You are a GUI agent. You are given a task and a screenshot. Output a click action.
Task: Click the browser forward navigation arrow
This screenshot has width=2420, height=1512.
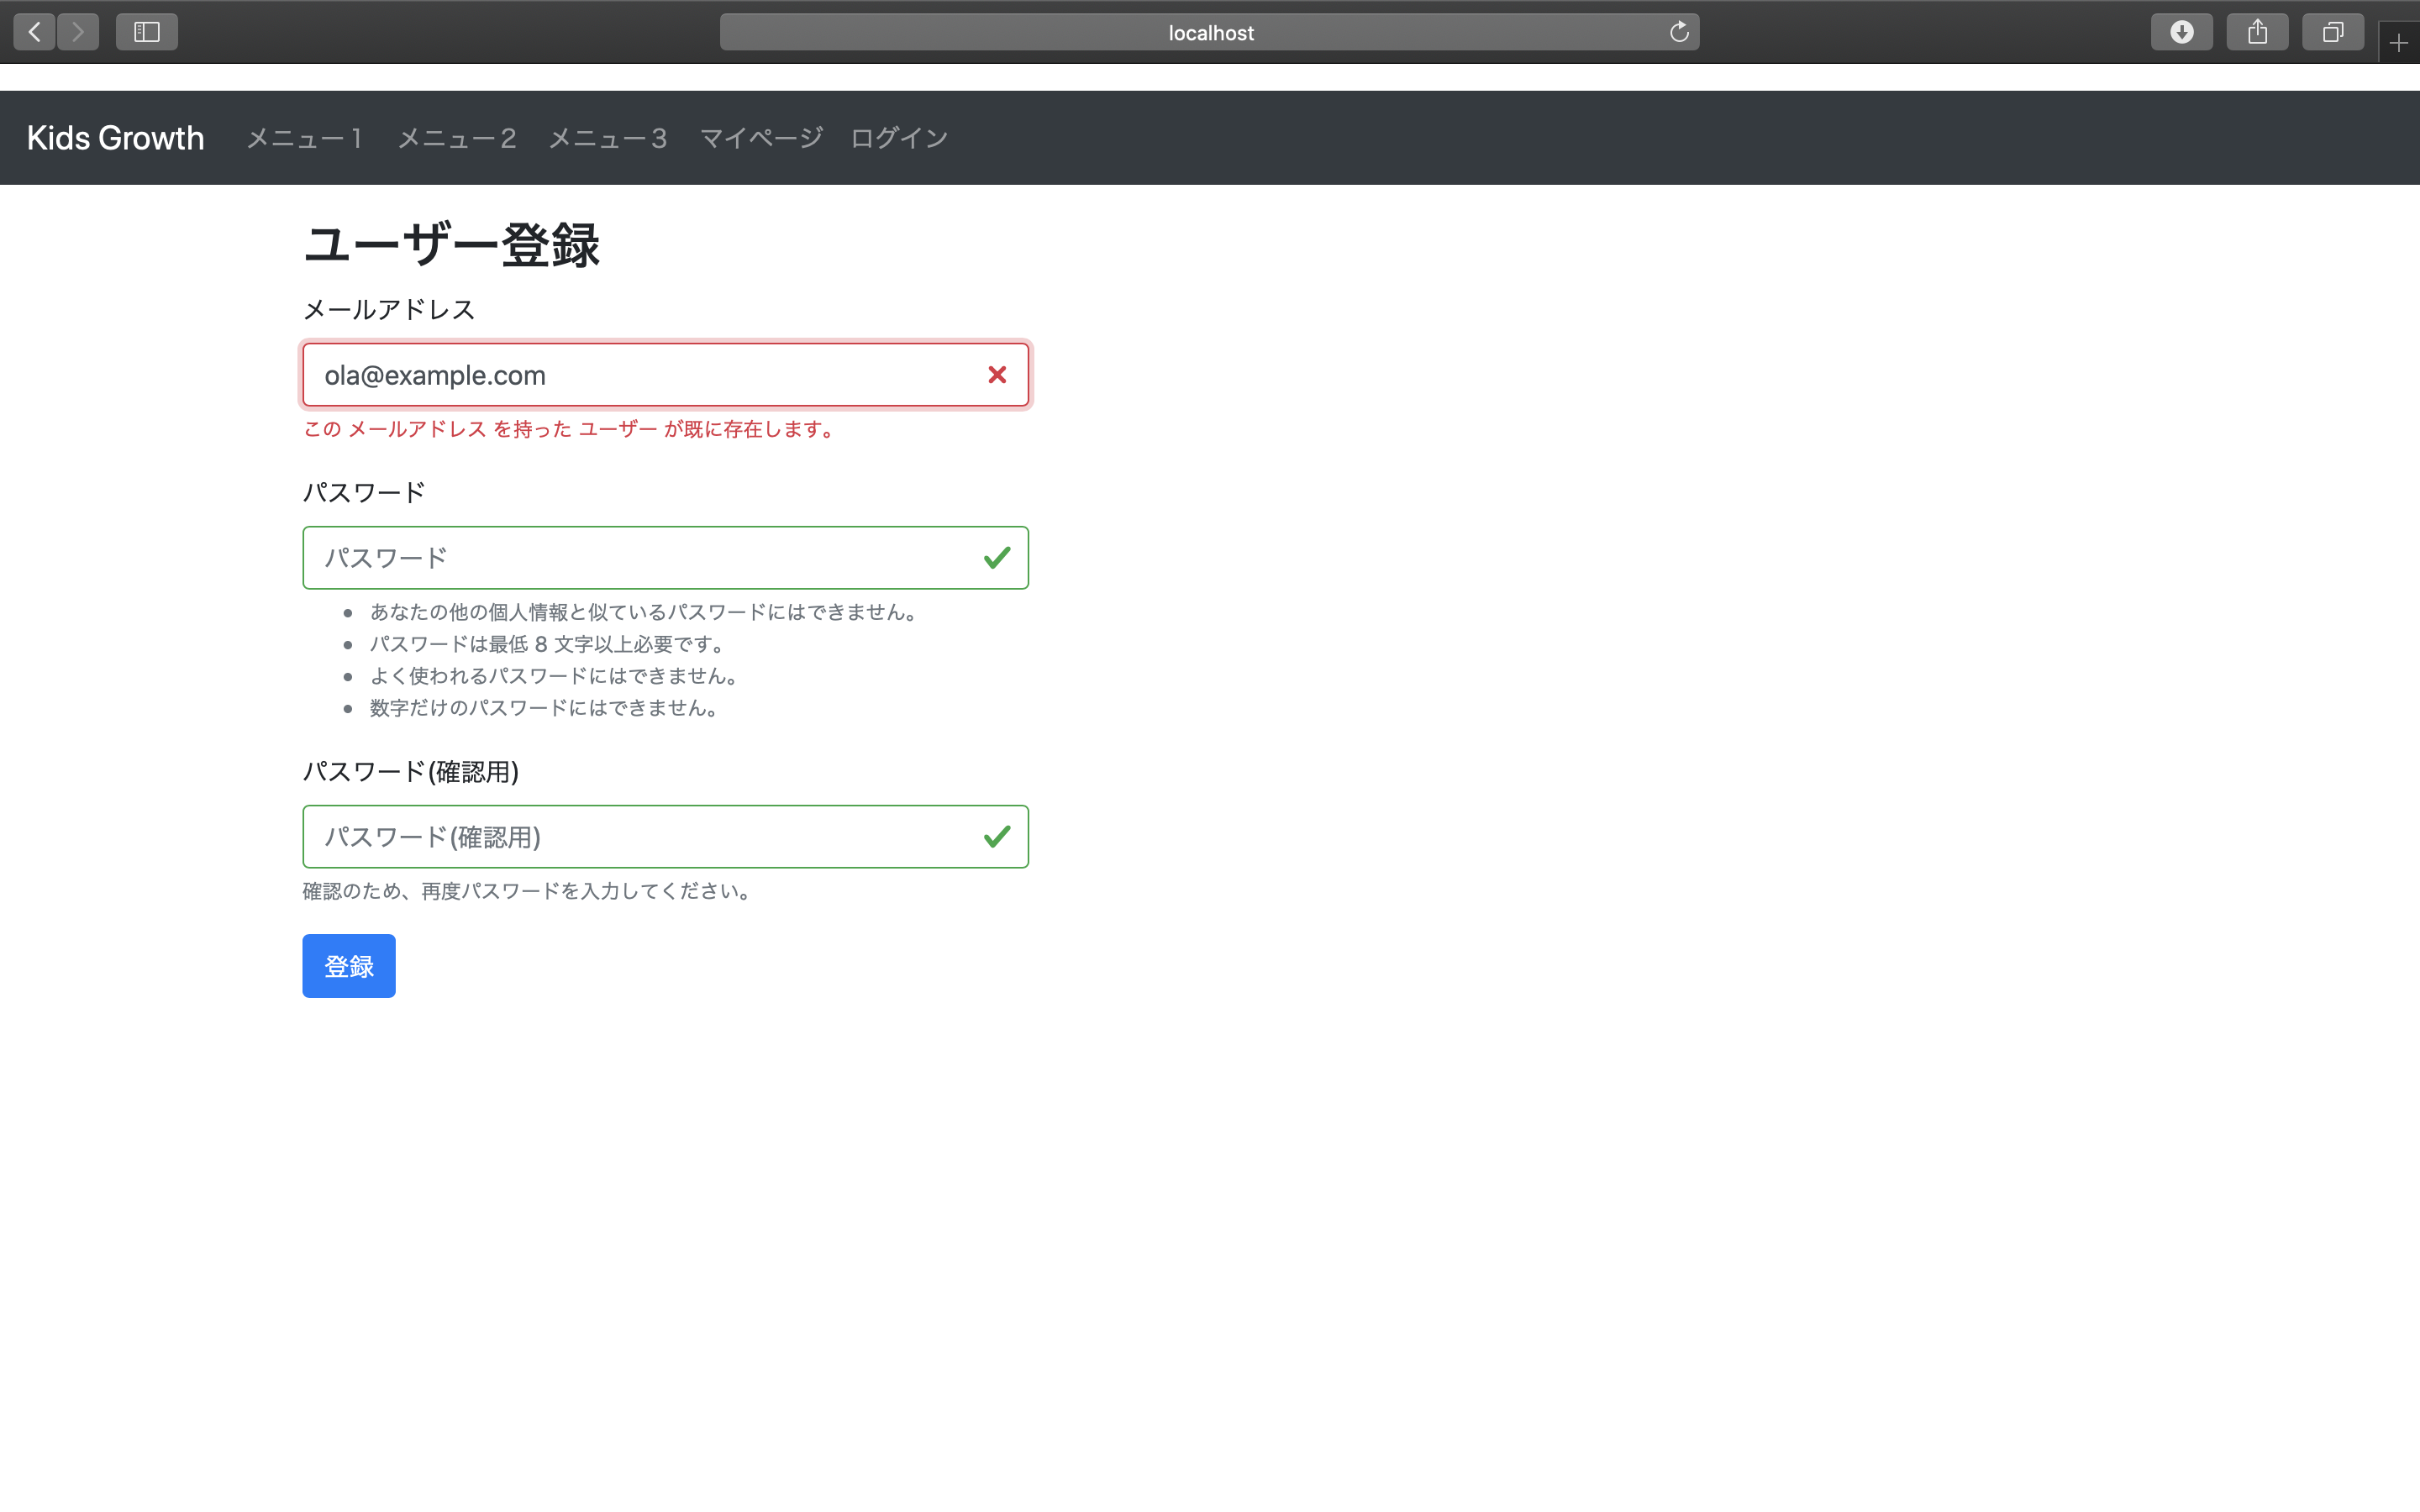[78, 31]
